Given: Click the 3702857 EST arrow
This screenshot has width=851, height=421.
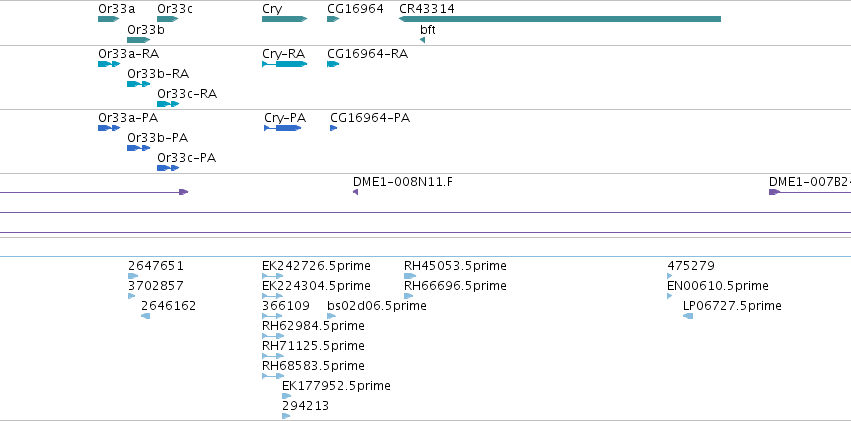Looking at the screenshot, I should (131, 296).
